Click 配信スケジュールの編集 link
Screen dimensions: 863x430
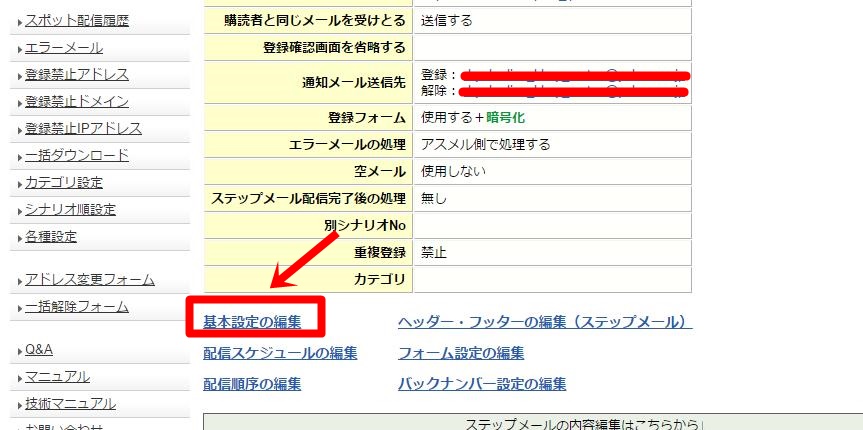(x=280, y=353)
